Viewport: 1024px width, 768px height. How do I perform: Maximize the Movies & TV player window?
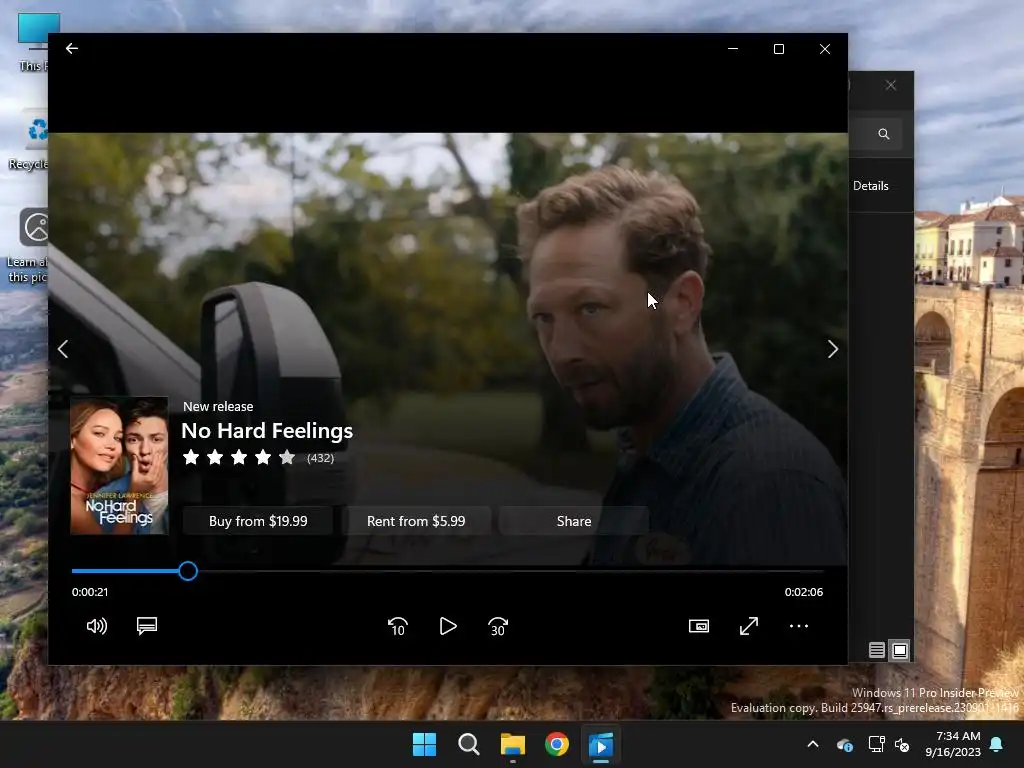(x=778, y=49)
